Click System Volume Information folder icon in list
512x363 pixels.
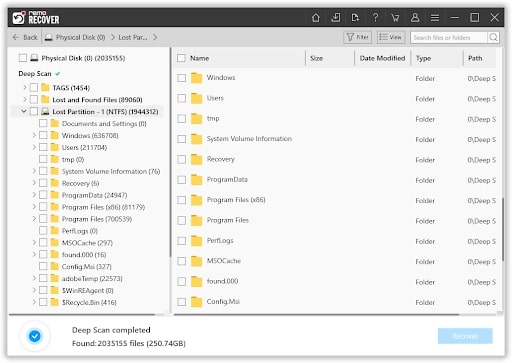coord(197,139)
